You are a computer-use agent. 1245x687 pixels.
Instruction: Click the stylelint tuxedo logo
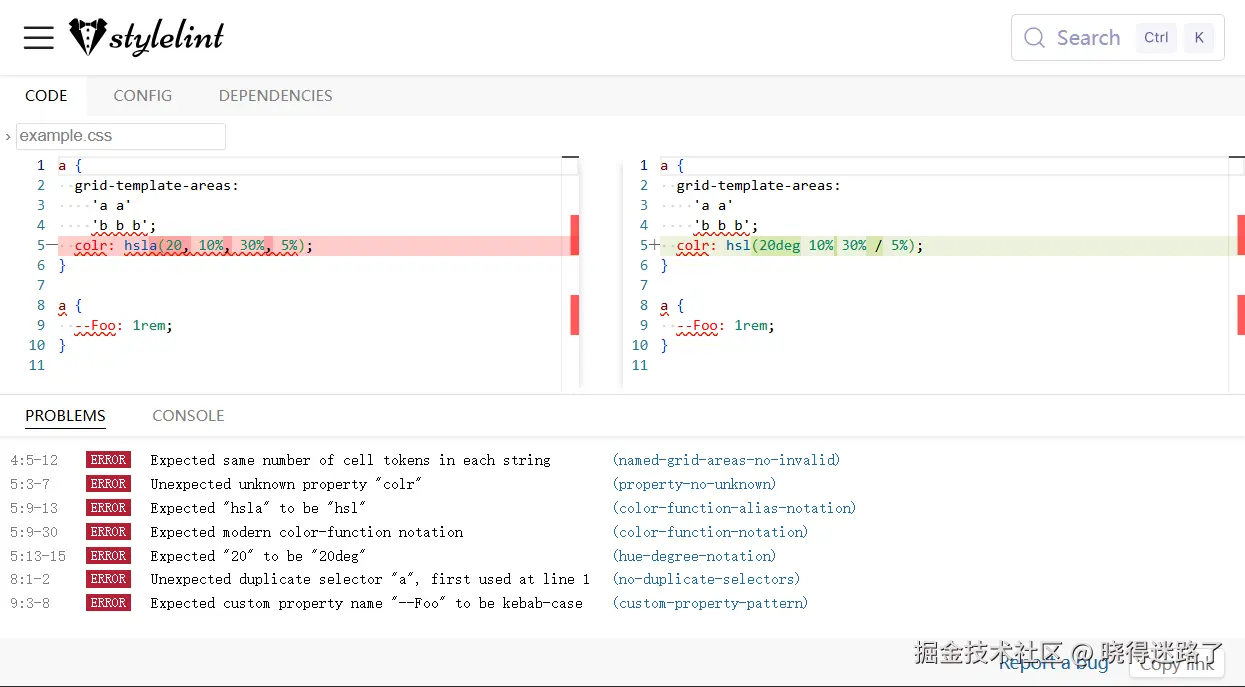87,37
